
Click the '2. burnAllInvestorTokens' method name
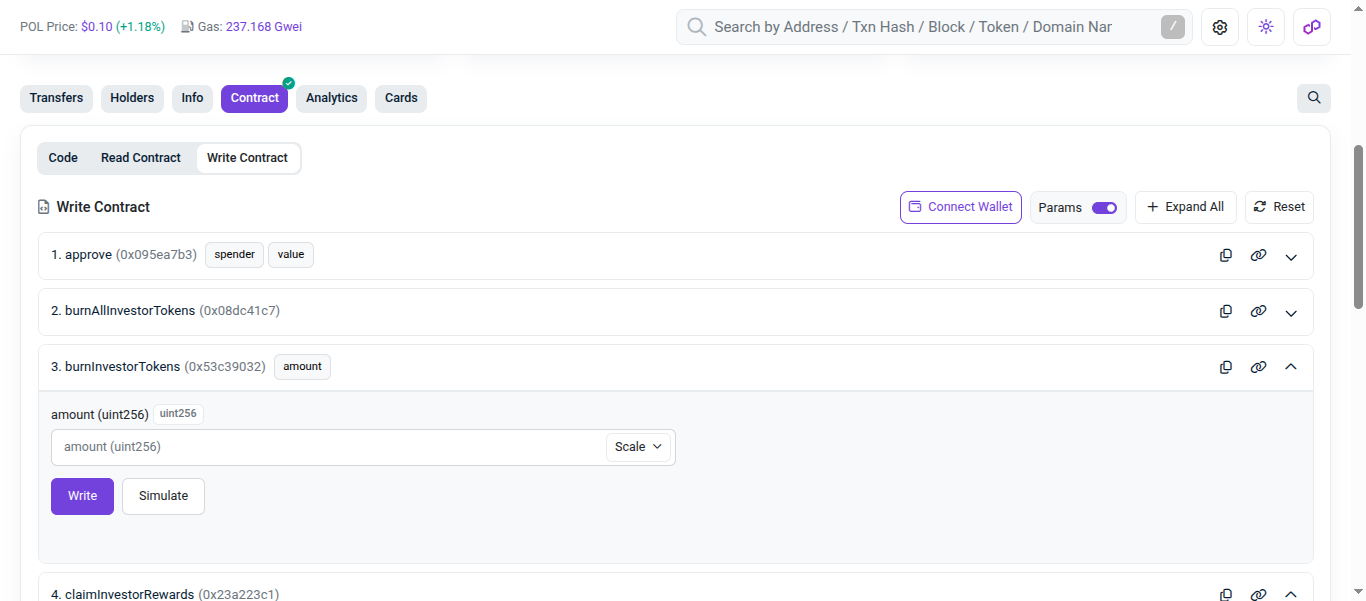coord(123,311)
